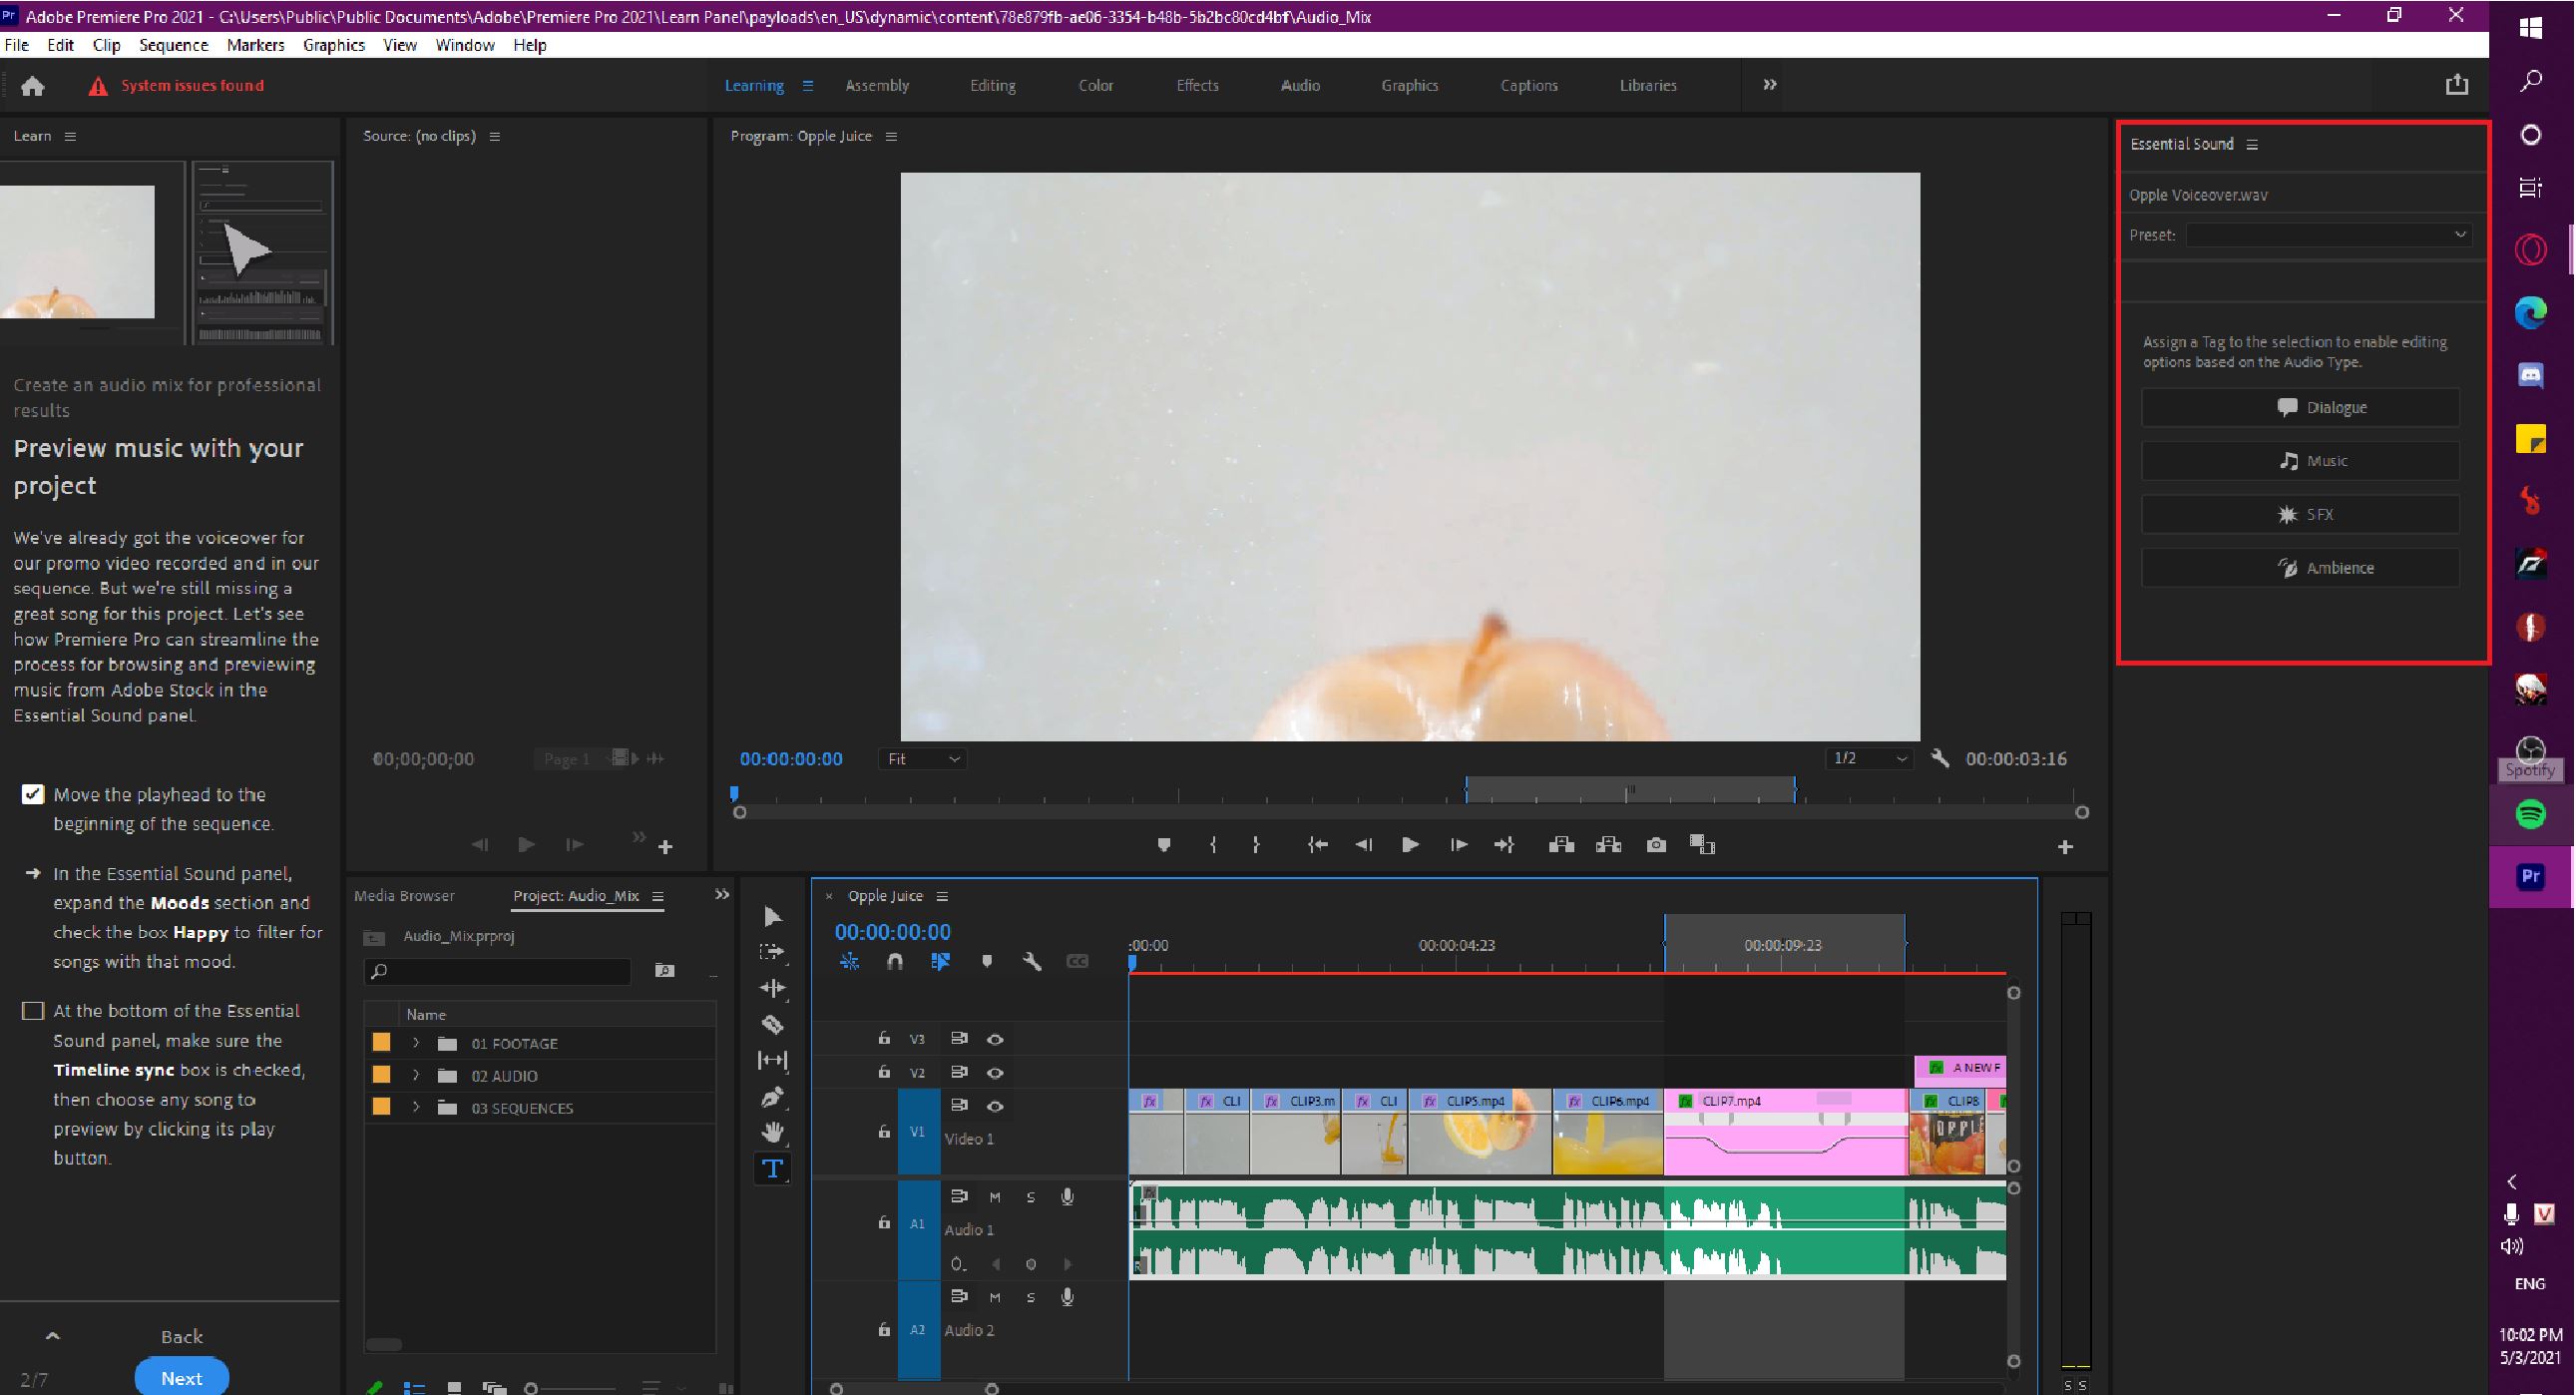Expand the 02 AUDIO bin

(x=416, y=1076)
